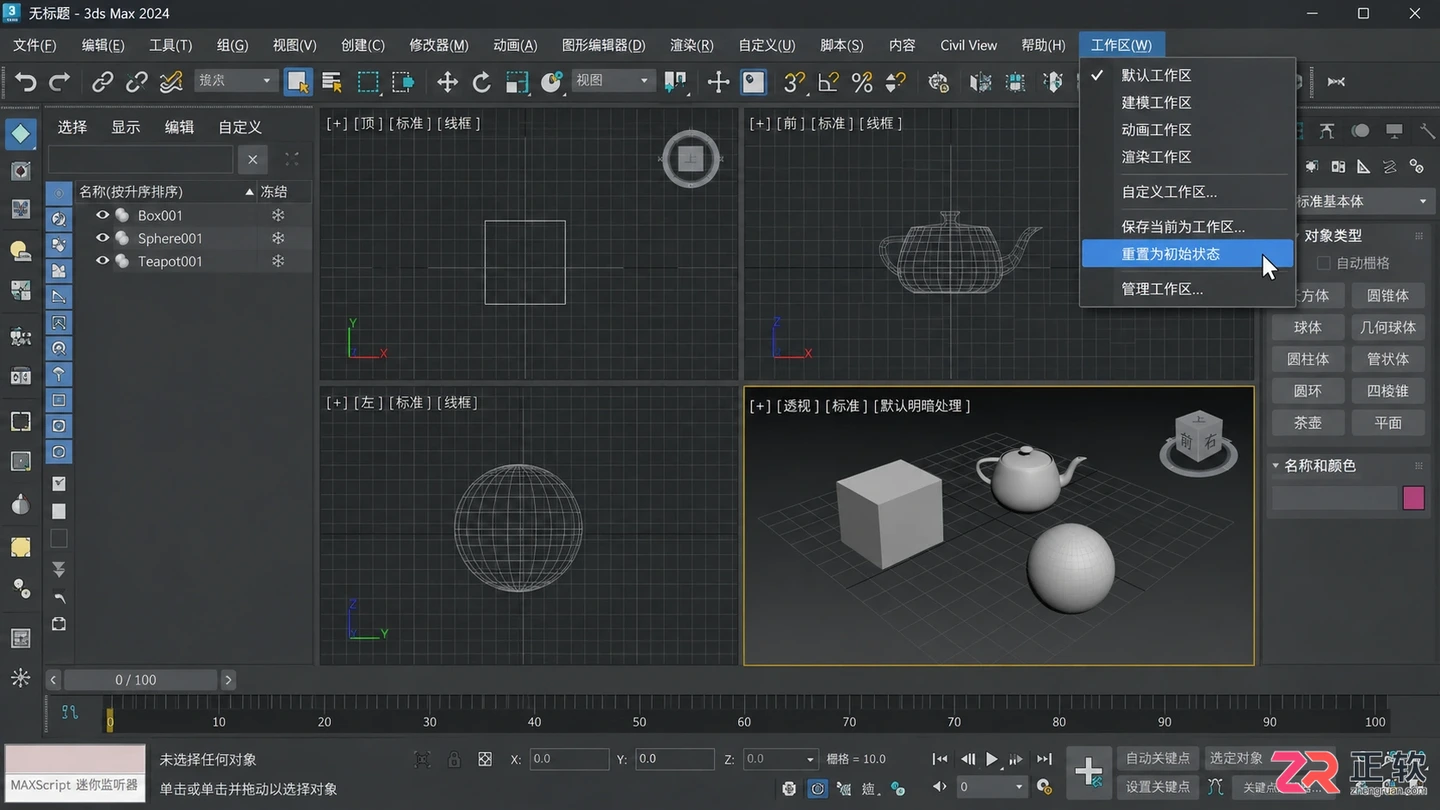Click the X coordinate input field
Viewport: 1440px width, 810px height.
569,759
